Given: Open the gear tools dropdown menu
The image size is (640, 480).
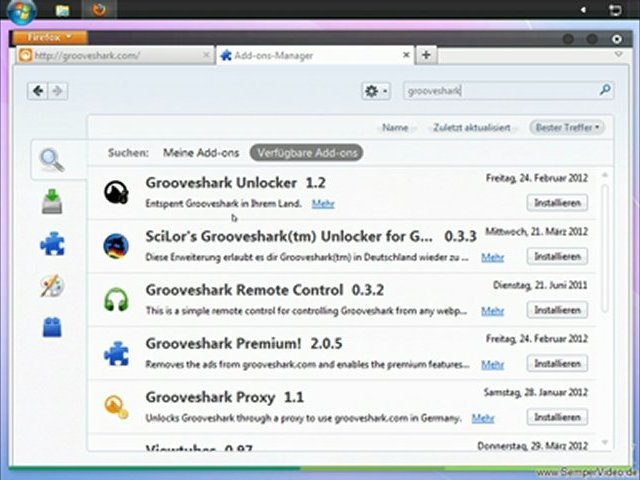Looking at the screenshot, I should [x=376, y=91].
